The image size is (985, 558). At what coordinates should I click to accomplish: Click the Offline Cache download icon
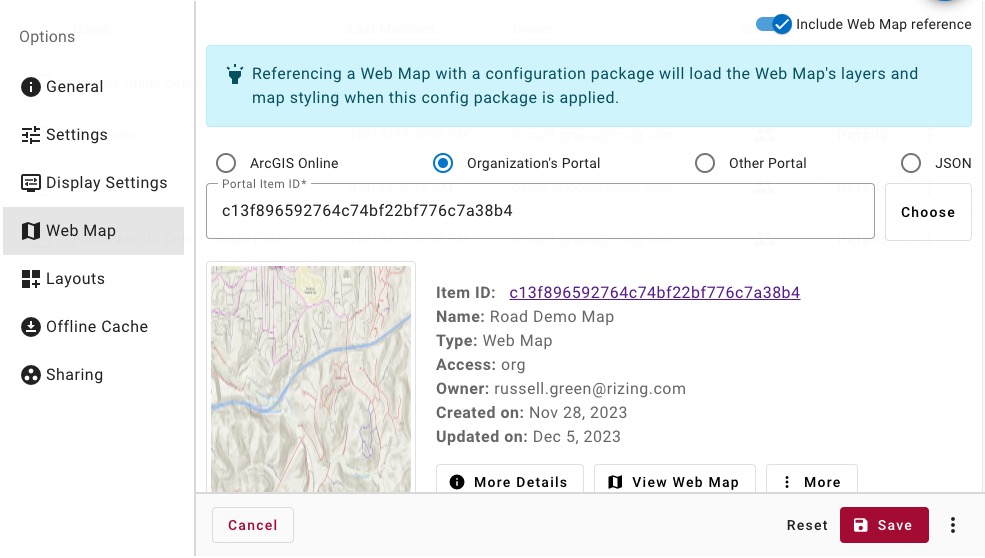(31, 327)
